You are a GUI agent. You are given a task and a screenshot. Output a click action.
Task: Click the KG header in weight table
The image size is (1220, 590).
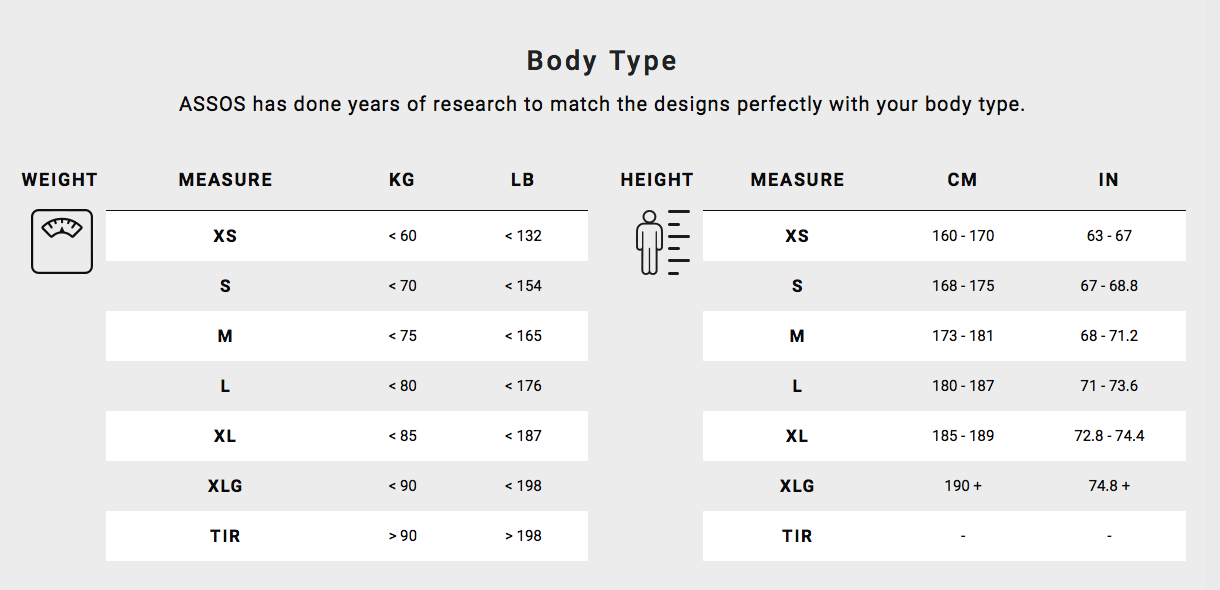pyautogui.click(x=402, y=180)
